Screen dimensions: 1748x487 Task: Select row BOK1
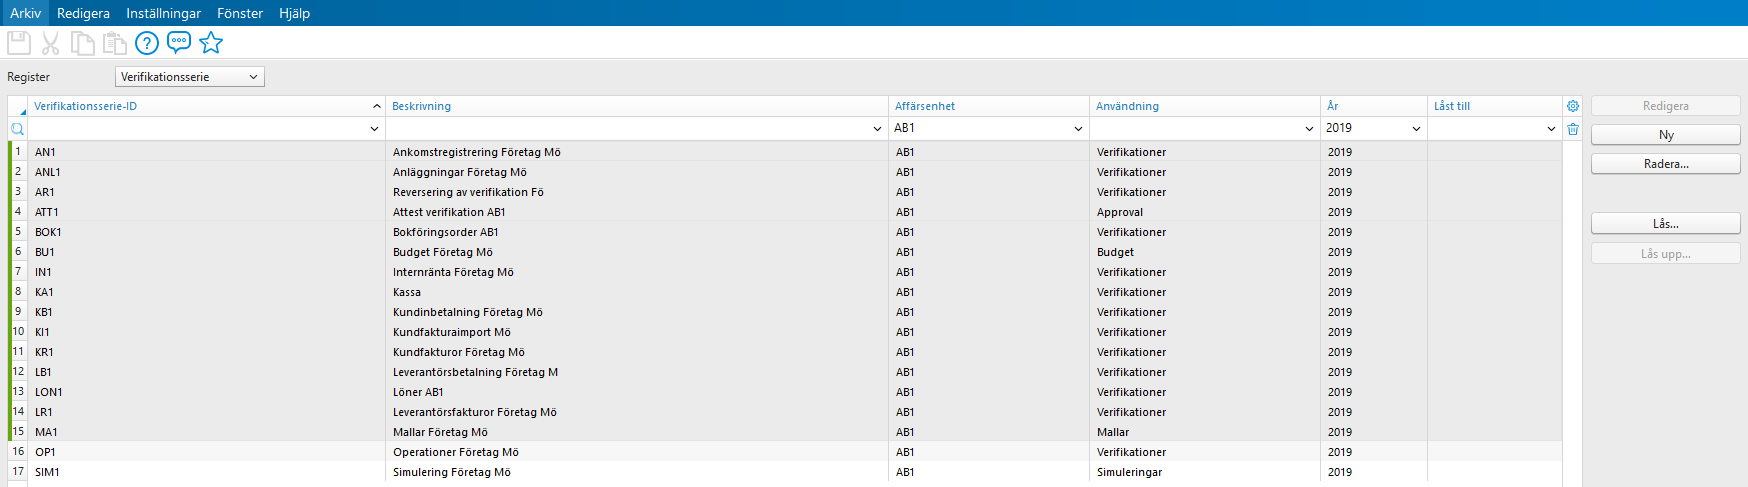point(785,232)
